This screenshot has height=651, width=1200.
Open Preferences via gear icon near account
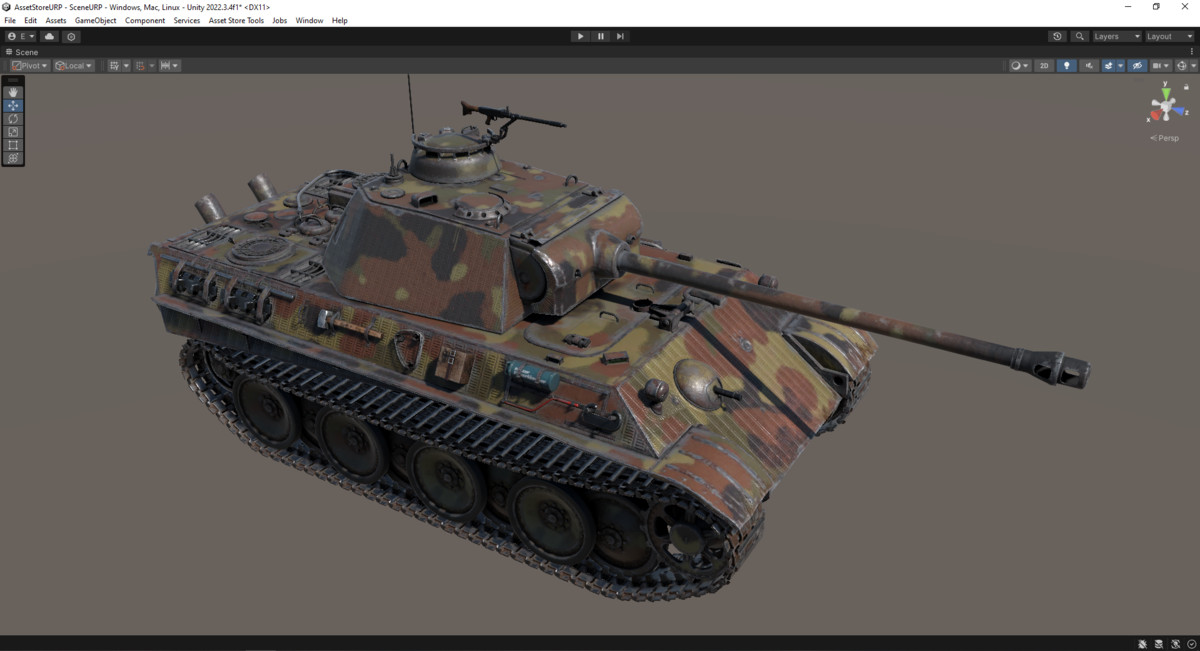71,36
